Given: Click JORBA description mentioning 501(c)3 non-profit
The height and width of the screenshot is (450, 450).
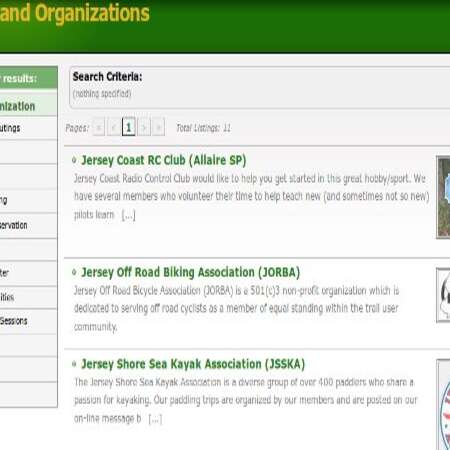Looking at the screenshot, I should pos(236,309).
